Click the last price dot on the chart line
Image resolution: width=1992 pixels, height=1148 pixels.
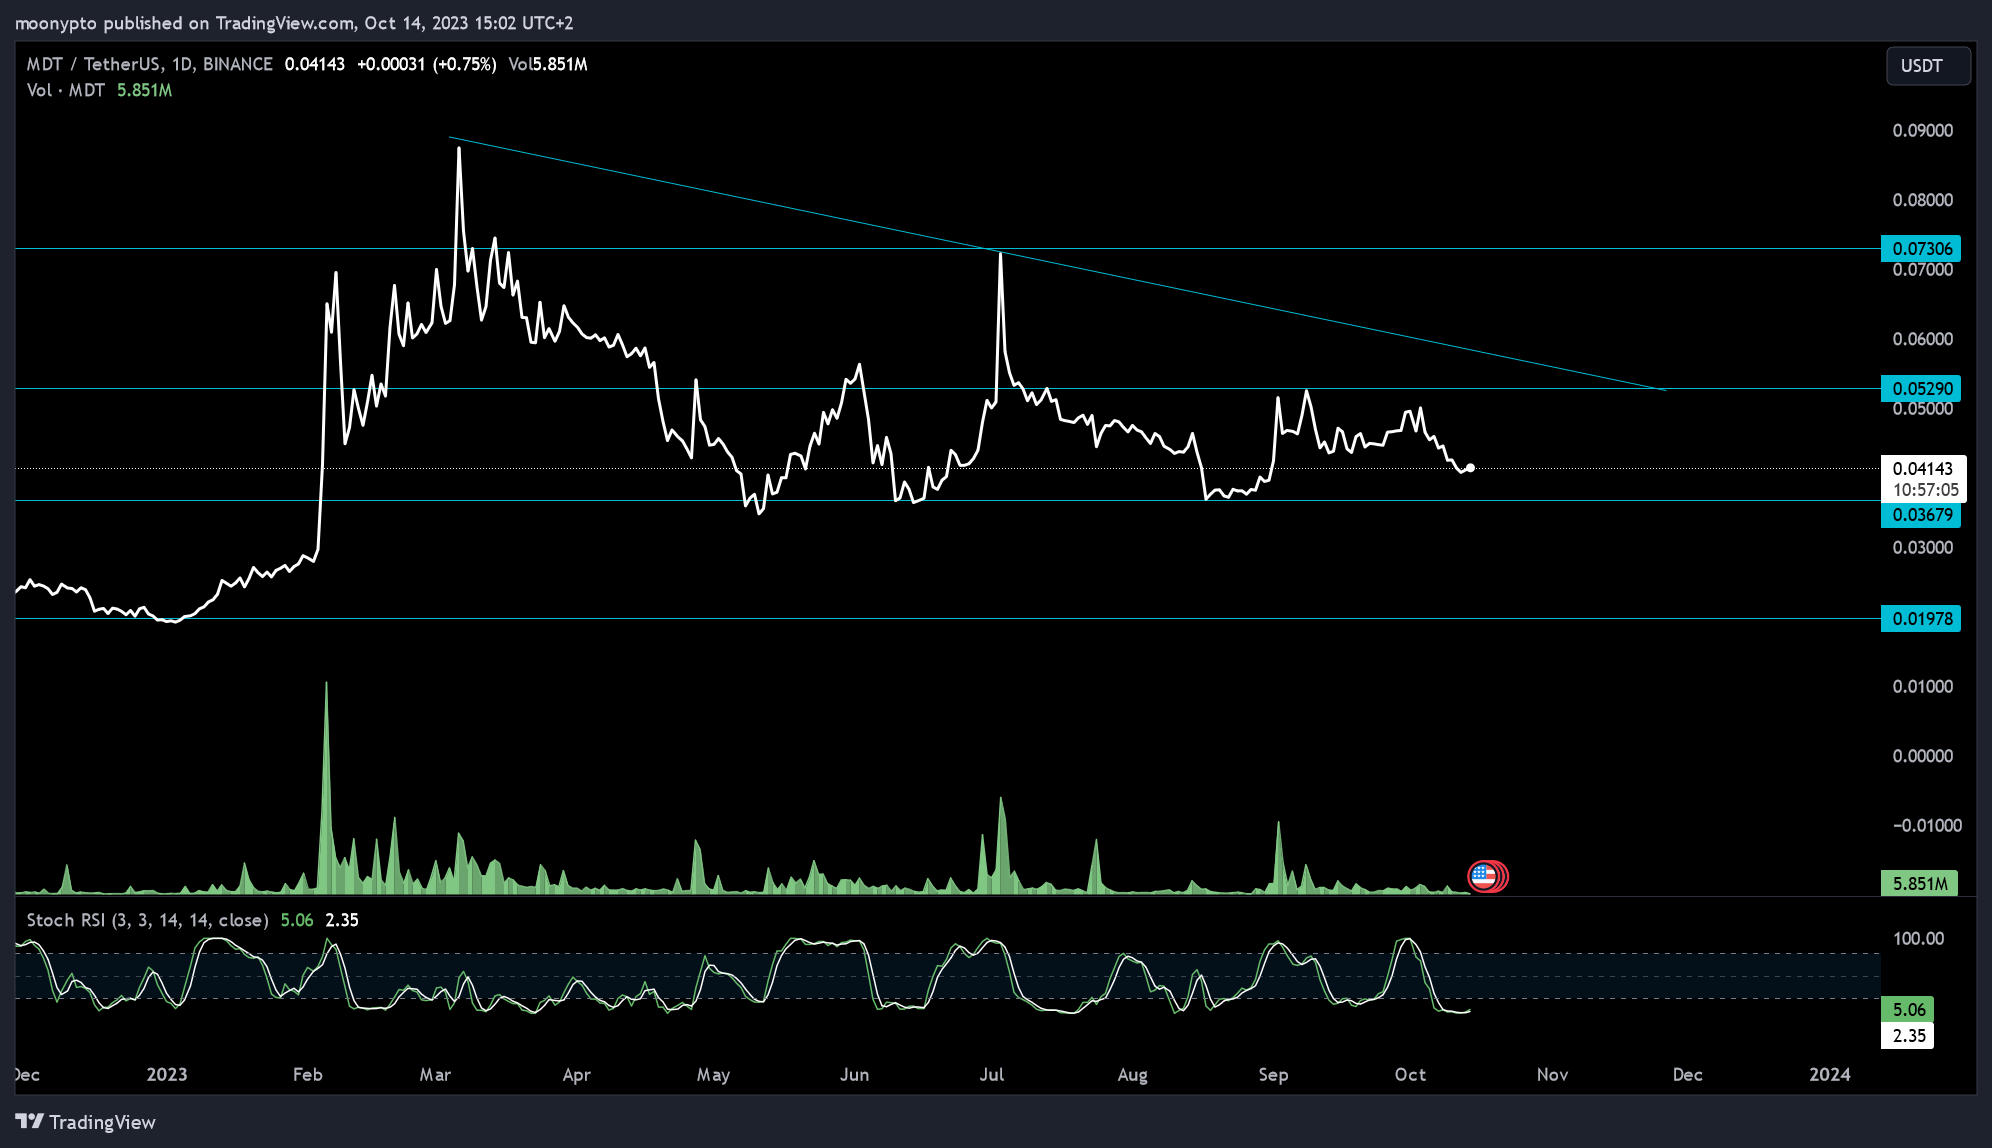tap(1470, 468)
